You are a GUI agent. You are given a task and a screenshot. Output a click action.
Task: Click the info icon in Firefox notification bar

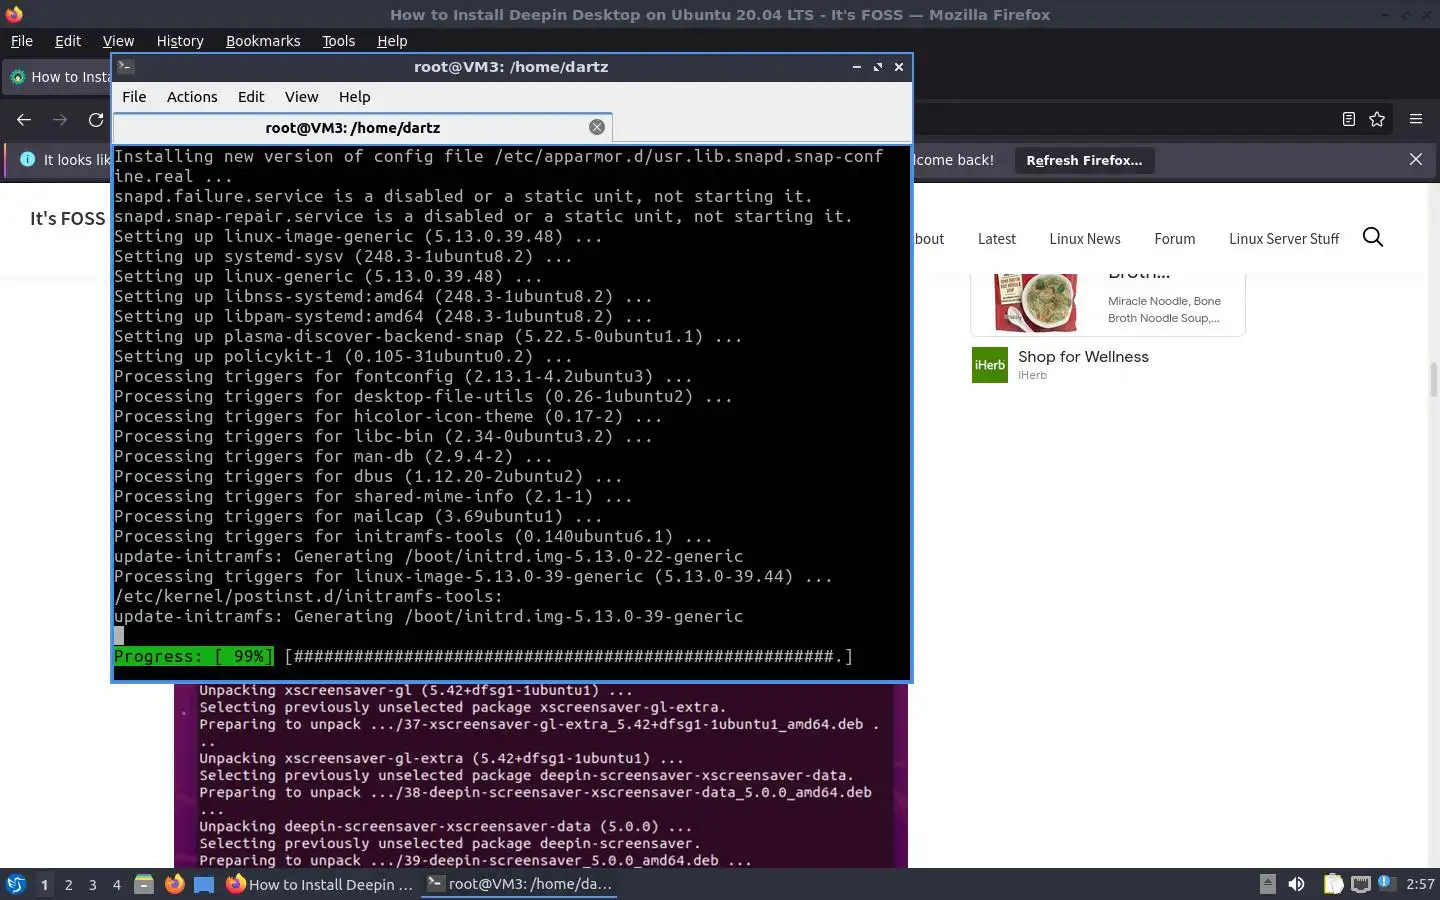coord(26,160)
